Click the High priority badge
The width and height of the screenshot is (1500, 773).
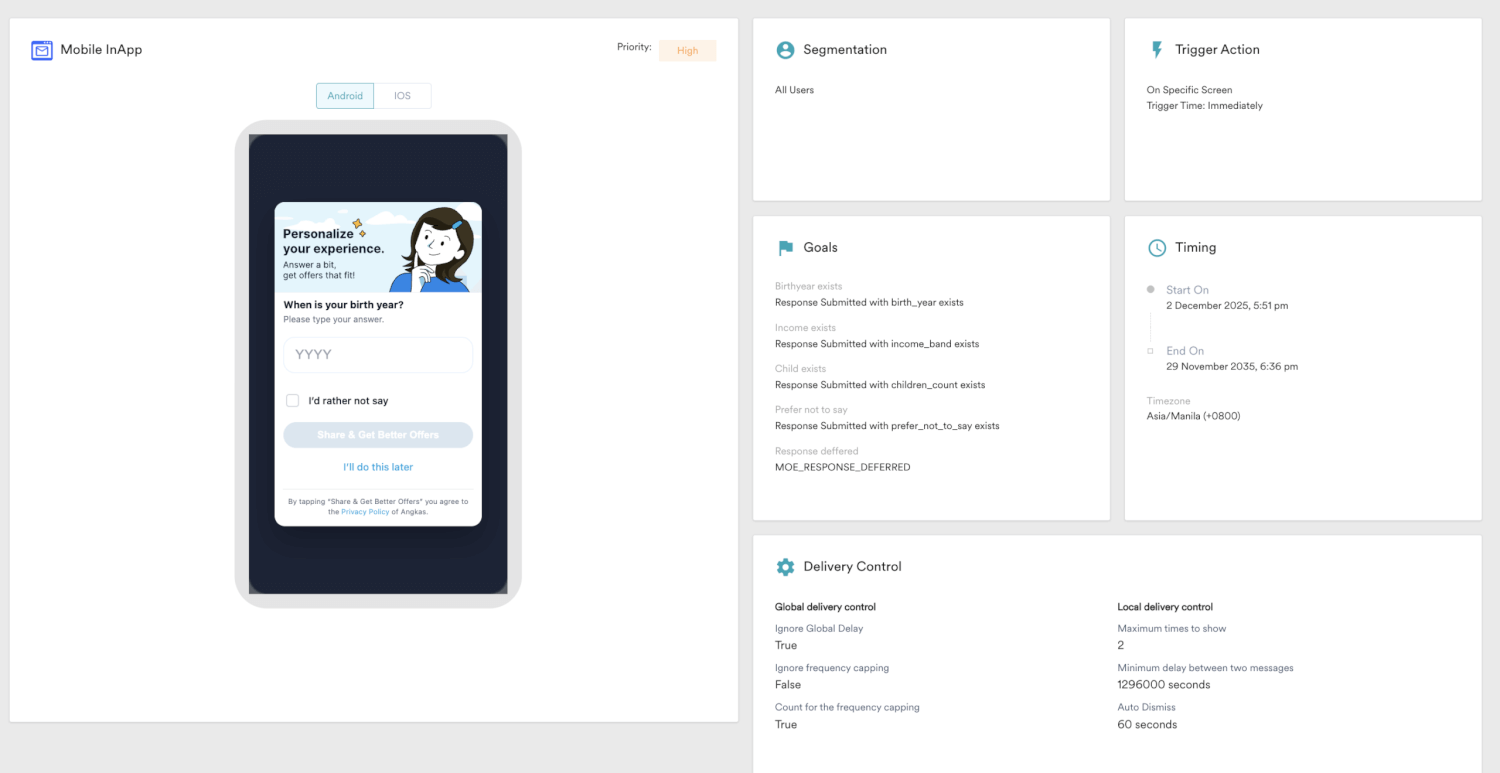click(687, 50)
